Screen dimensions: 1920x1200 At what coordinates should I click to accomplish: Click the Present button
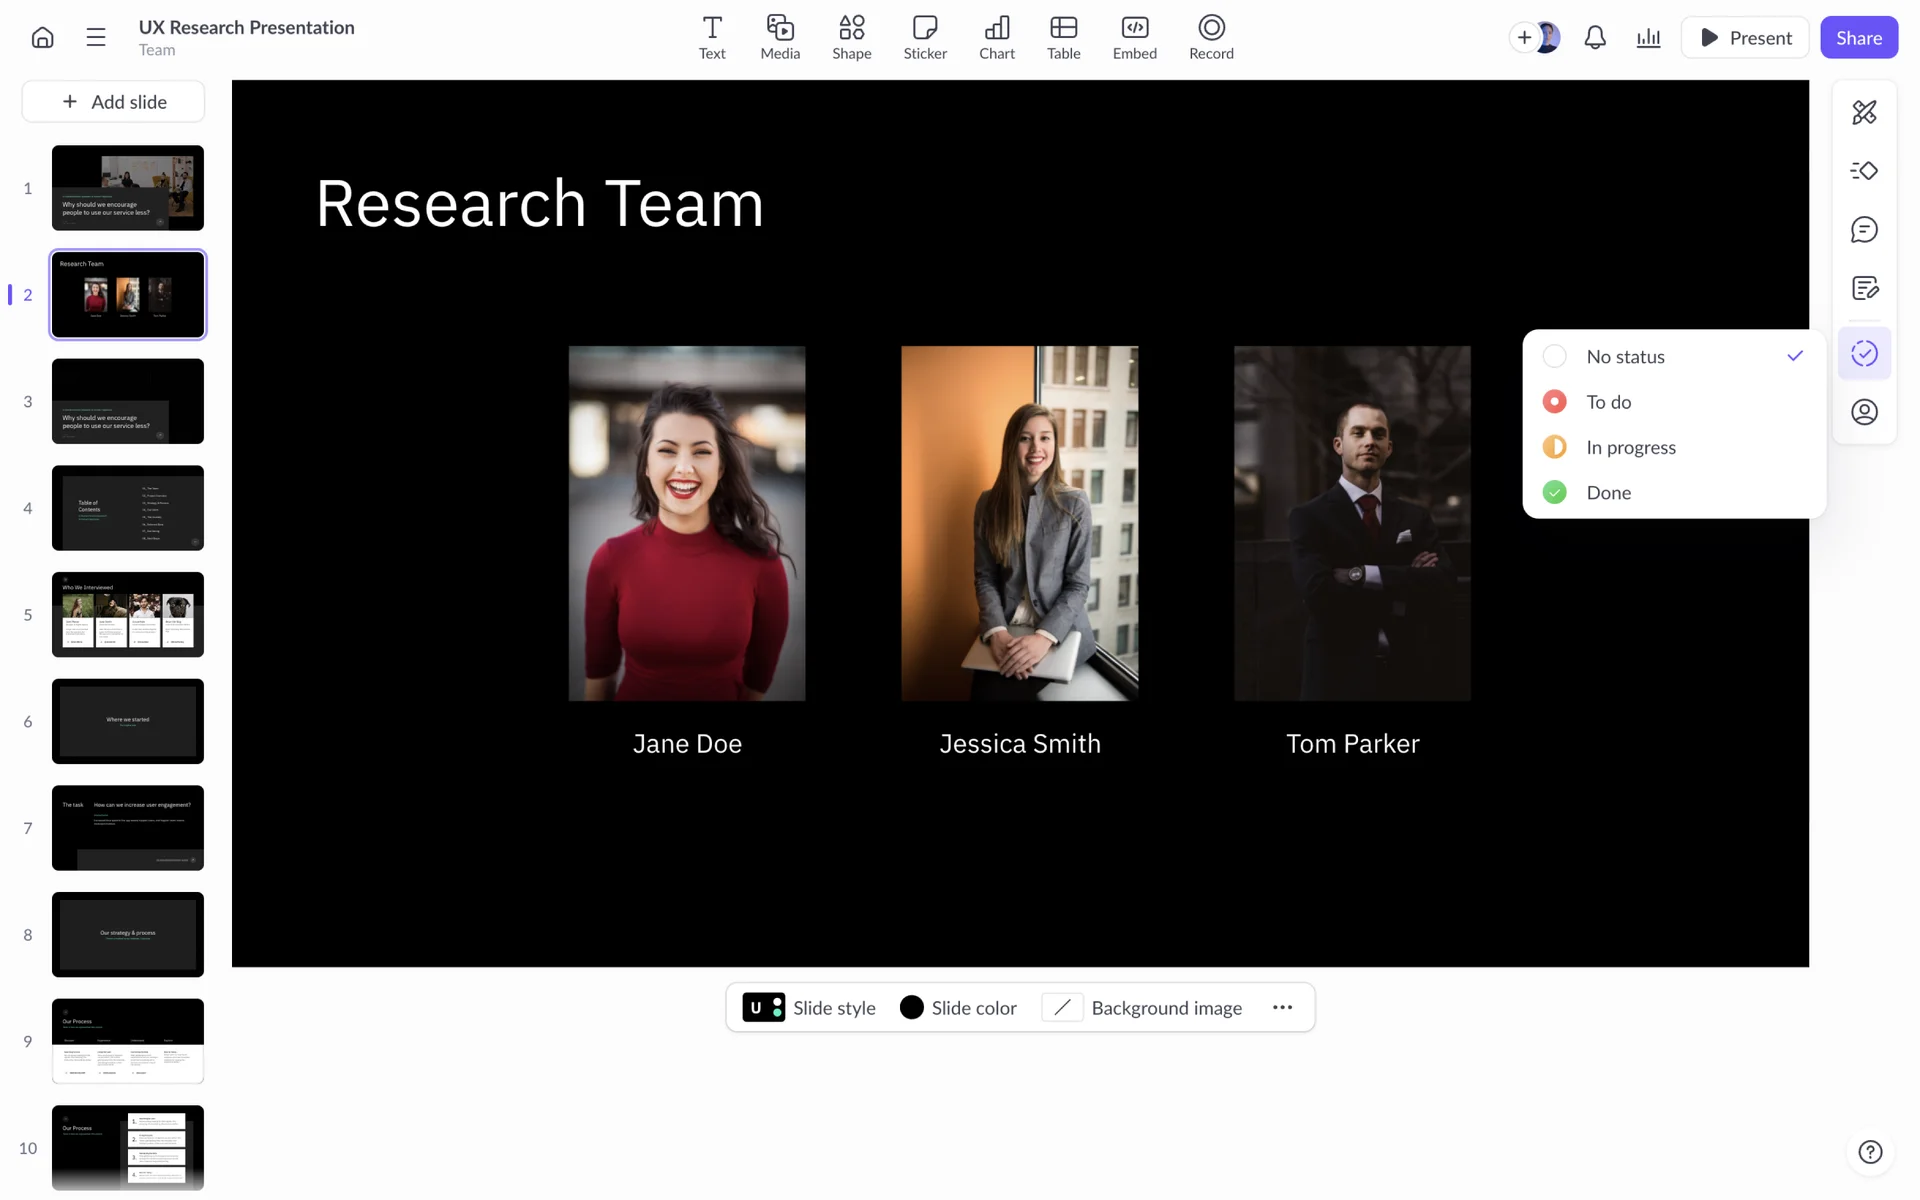[1745, 38]
